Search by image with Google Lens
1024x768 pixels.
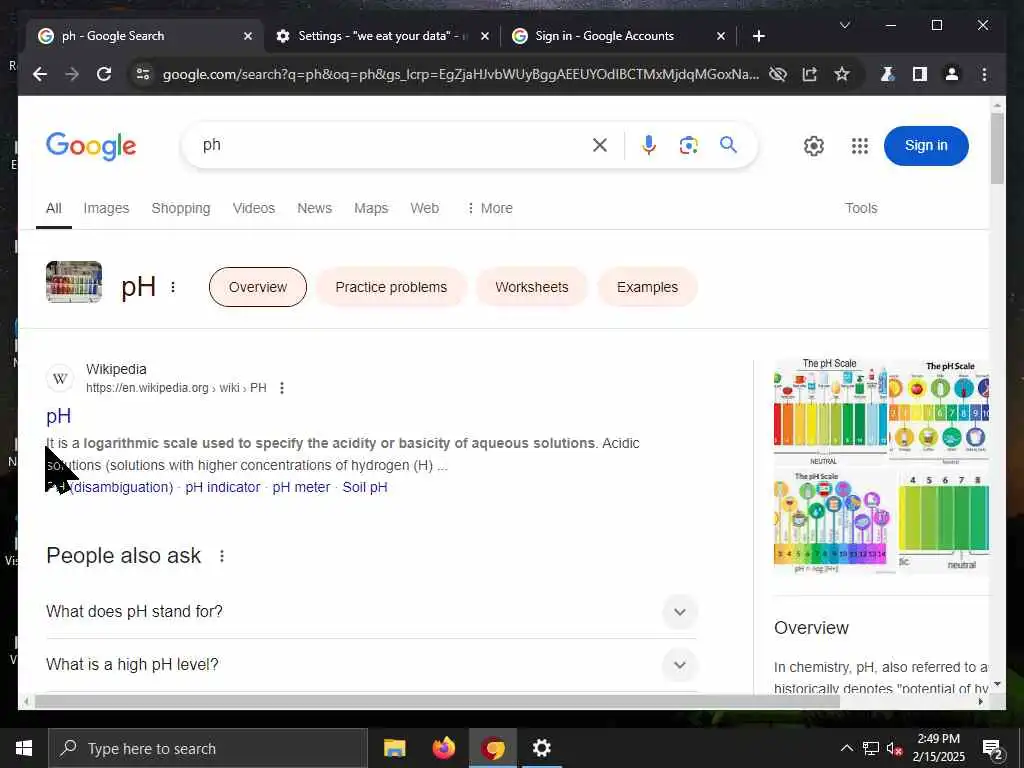[x=688, y=145]
